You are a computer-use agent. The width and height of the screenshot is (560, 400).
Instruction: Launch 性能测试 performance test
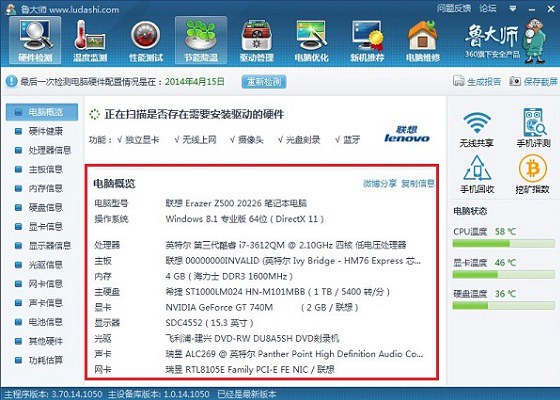click(x=146, y=40)
